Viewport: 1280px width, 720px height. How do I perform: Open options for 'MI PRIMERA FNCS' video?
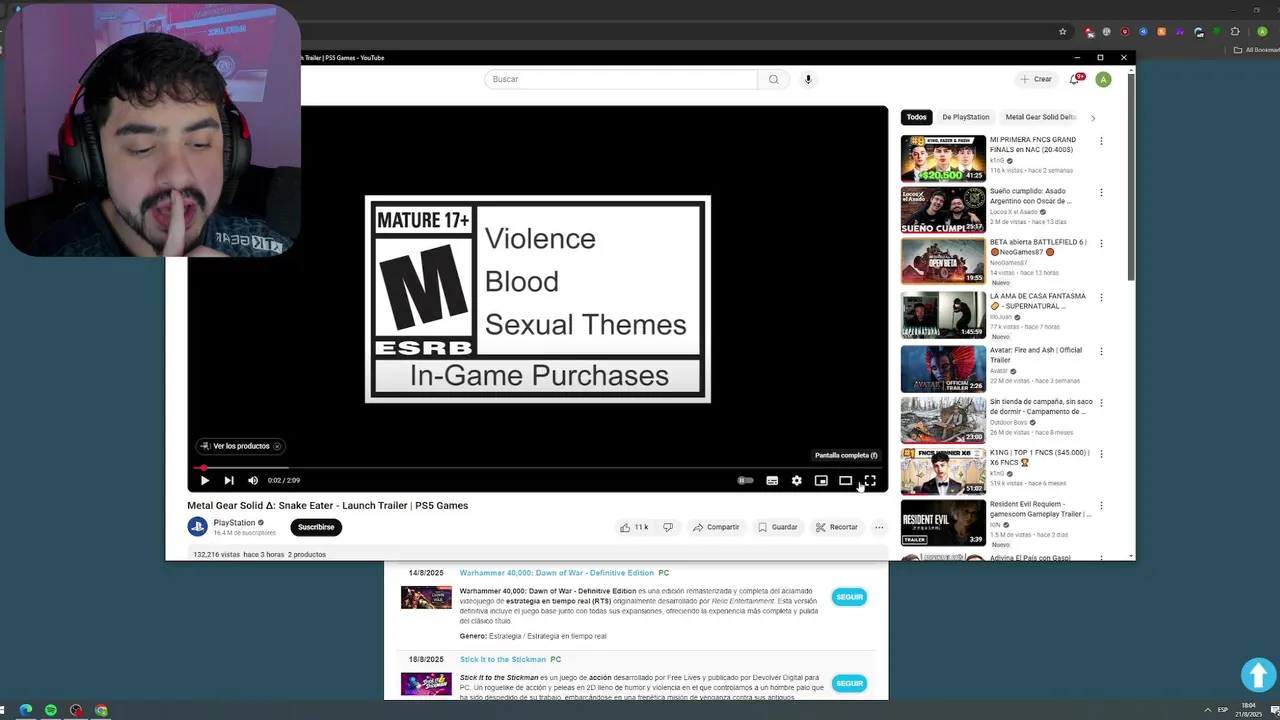[x=1101, y=141]
